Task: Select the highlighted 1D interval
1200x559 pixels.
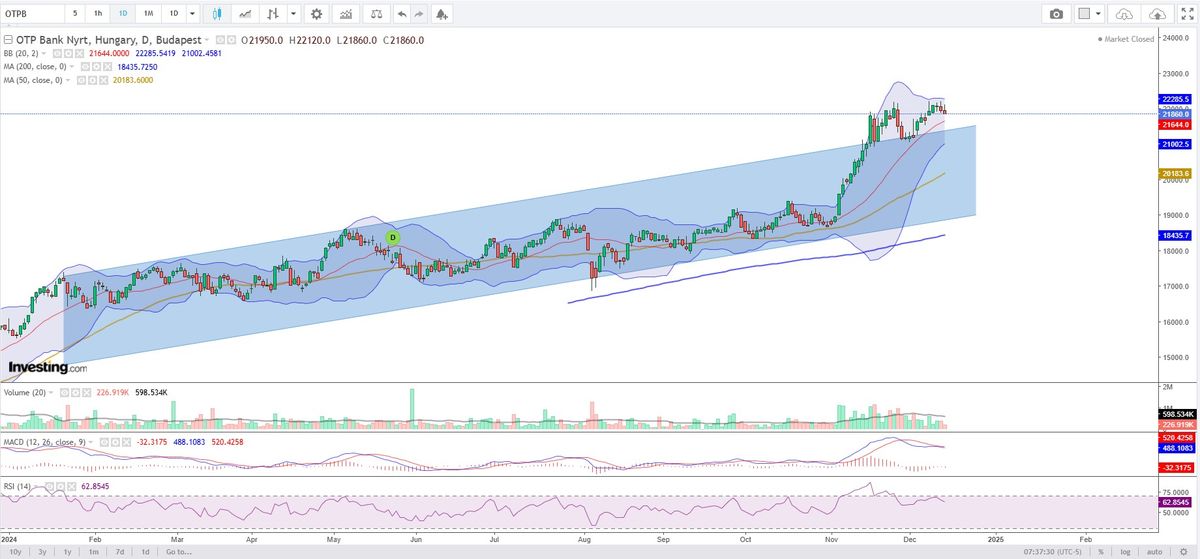Action: point(122,14)
